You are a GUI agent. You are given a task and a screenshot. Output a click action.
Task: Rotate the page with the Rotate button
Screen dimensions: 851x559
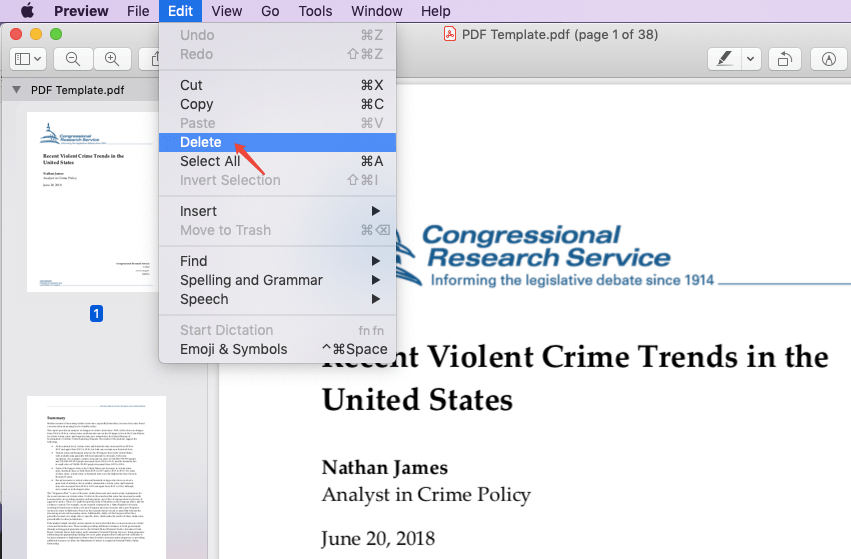[785, 59]
